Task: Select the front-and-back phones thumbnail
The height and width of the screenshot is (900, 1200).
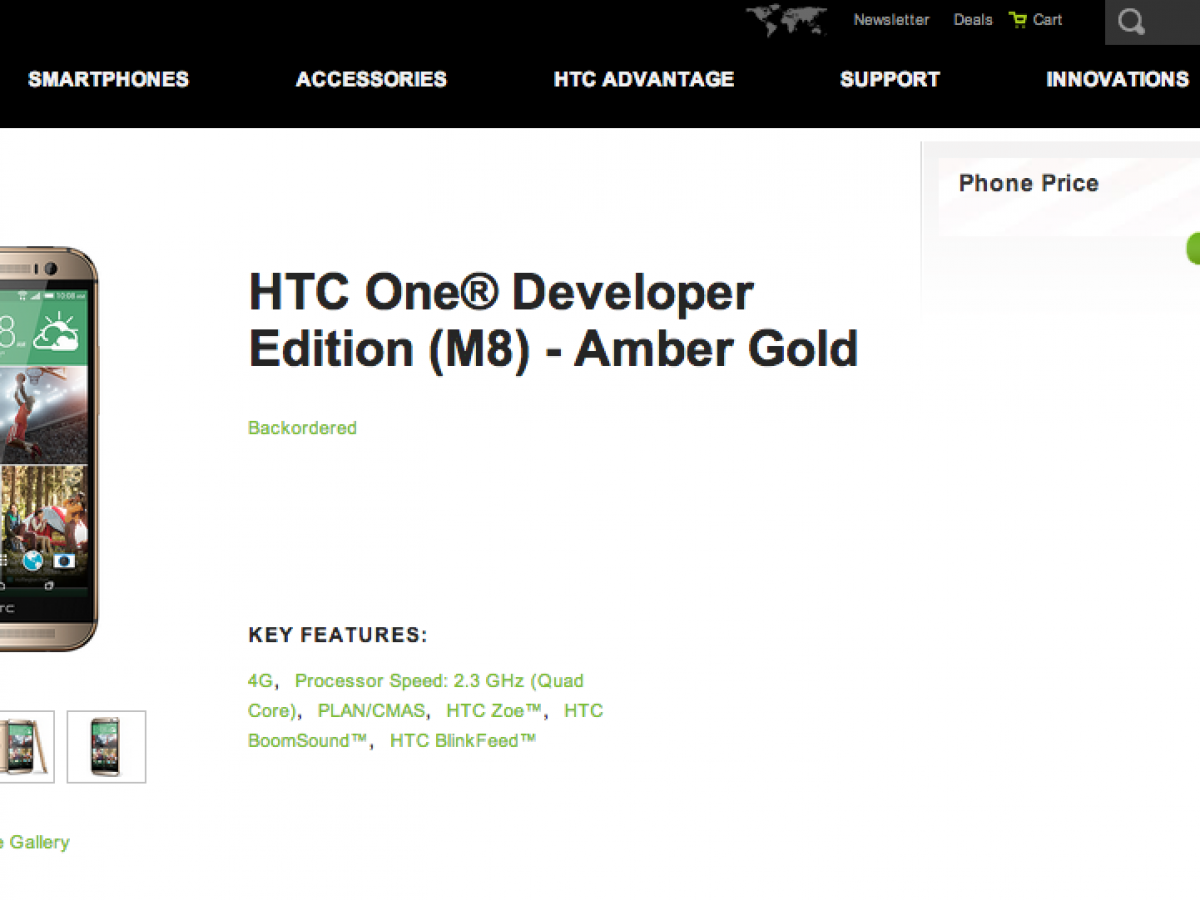Action: 27,746
